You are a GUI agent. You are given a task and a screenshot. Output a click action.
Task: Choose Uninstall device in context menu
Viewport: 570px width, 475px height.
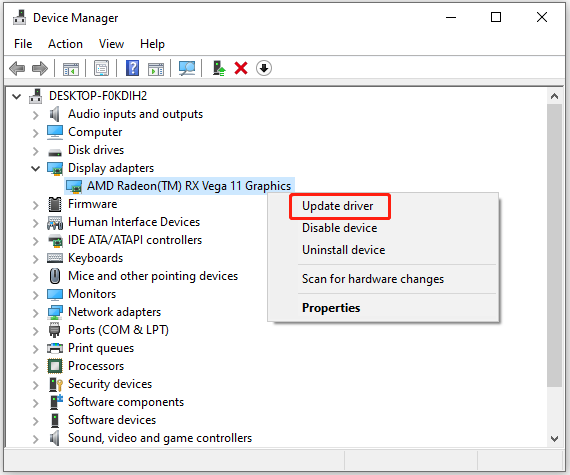click(x=344, y=250)
